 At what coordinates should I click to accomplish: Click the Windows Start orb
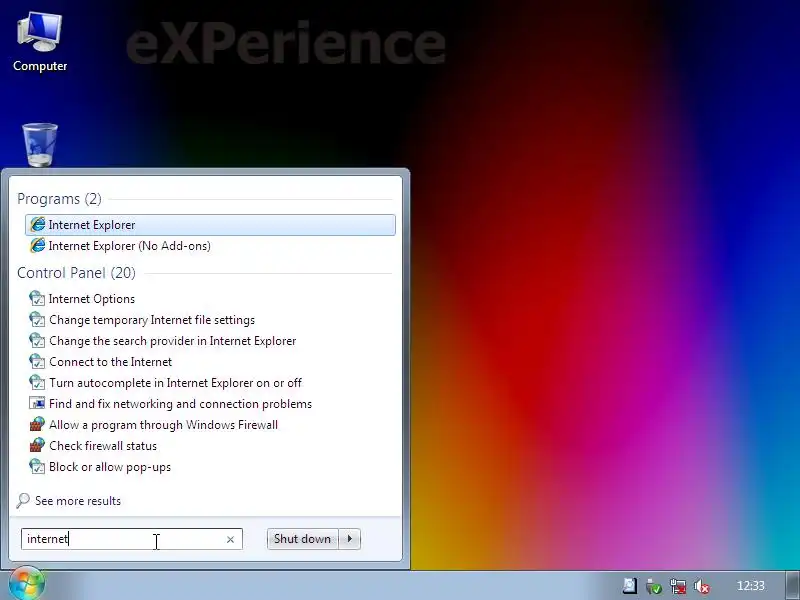tap(26, 584)
